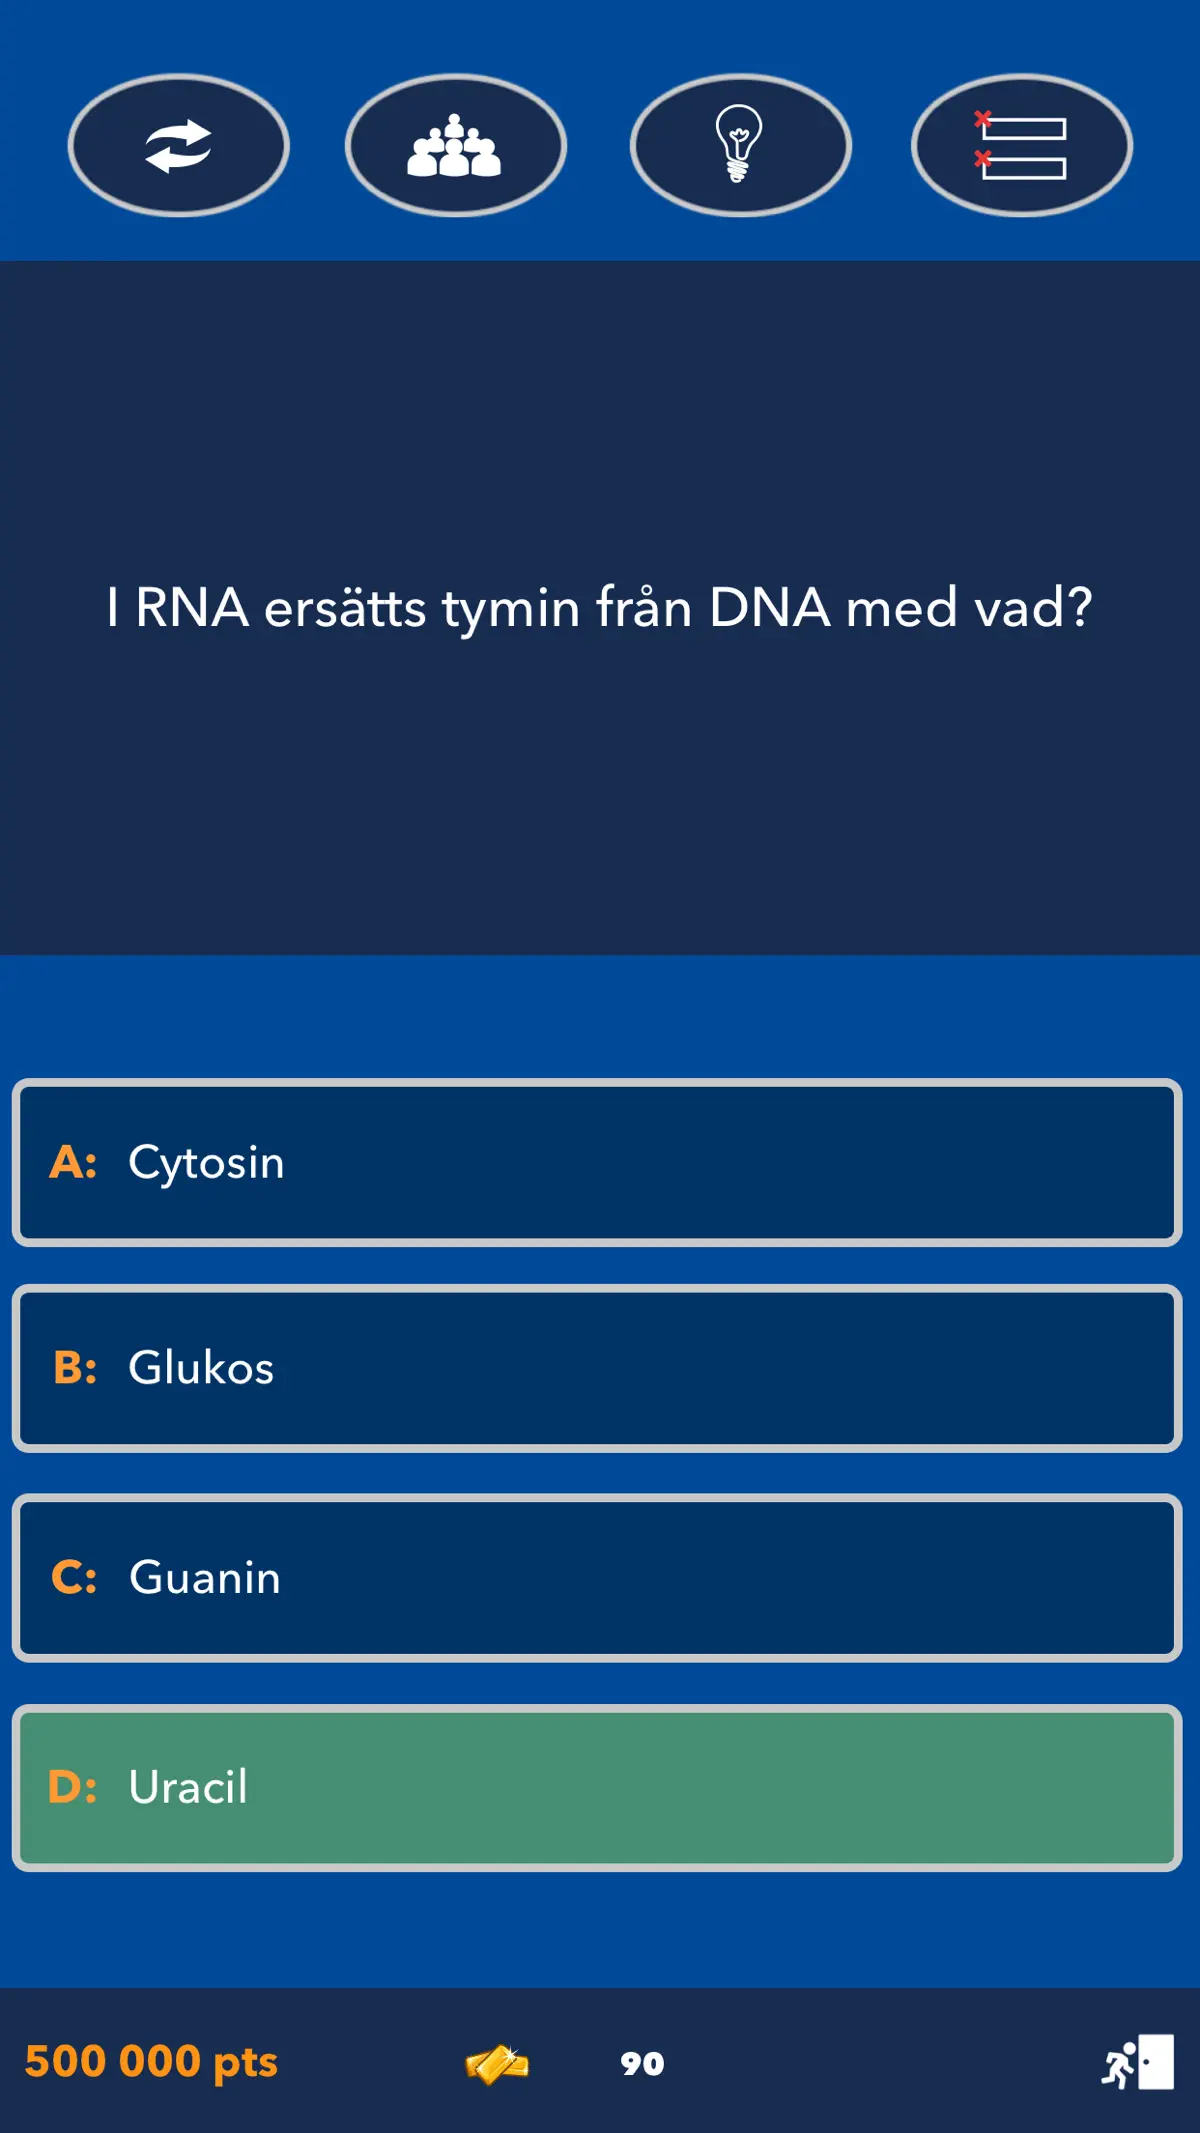Click the orange "D:" letter on green answer
The width and height of the screenshot is (1200, 2133).
pyautogui.click(x=73, y=1787)
